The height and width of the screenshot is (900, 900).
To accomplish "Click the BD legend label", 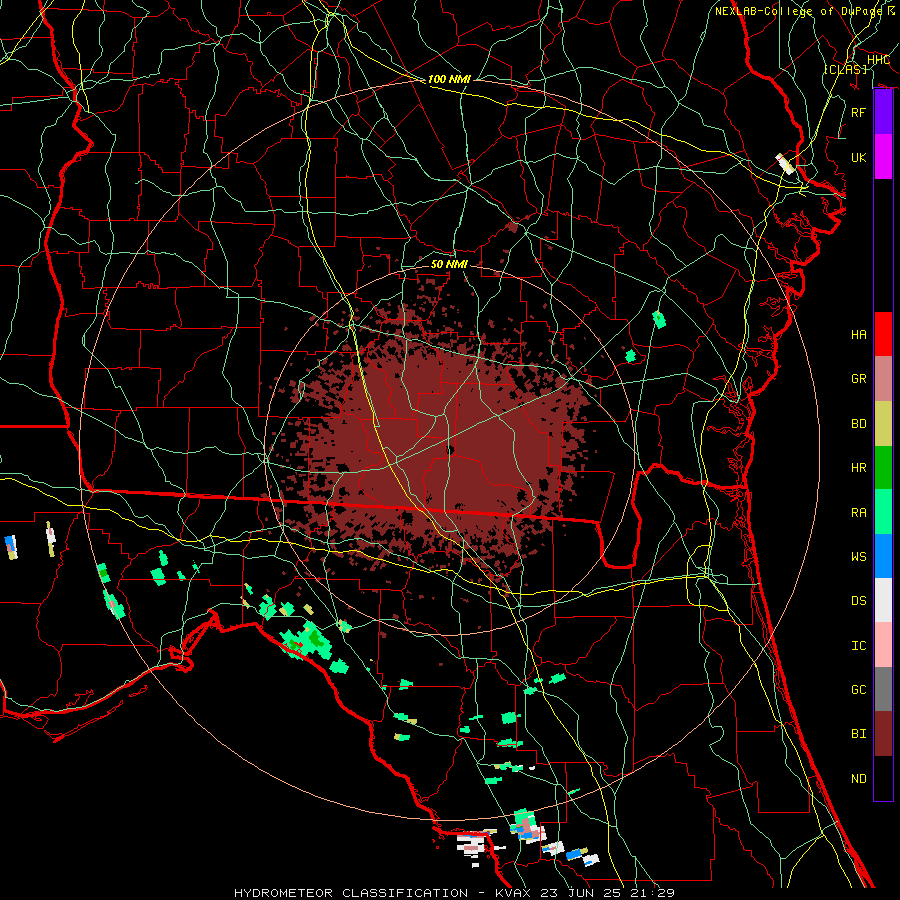I will (x=858, y=423).
